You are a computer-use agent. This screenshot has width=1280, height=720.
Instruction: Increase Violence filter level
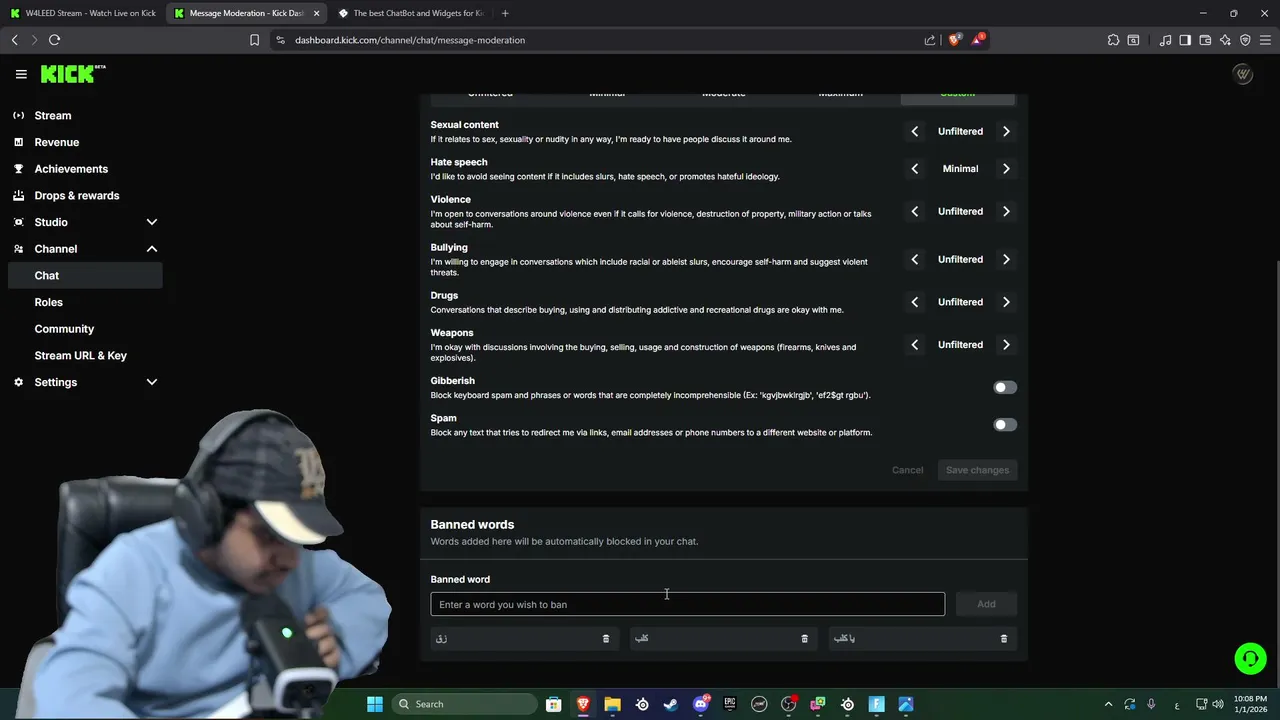pos(1006,211)
